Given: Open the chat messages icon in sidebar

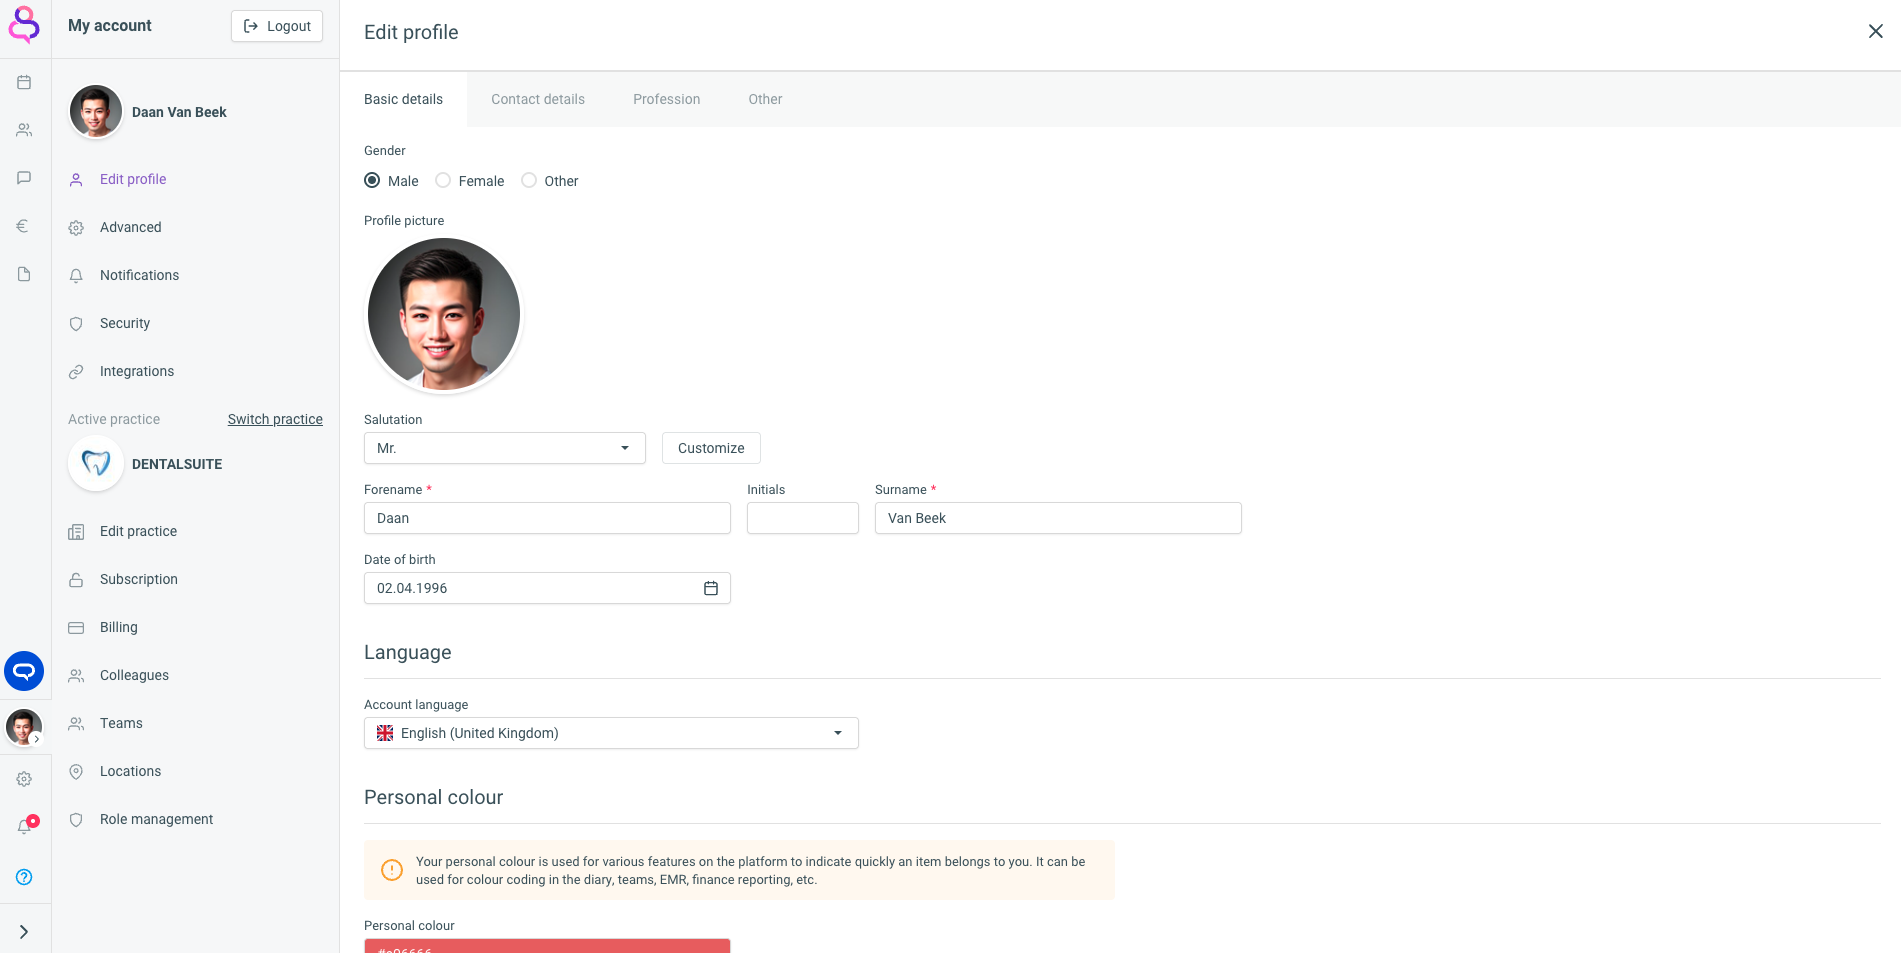Looking at the screenshot, I should 24,178.
